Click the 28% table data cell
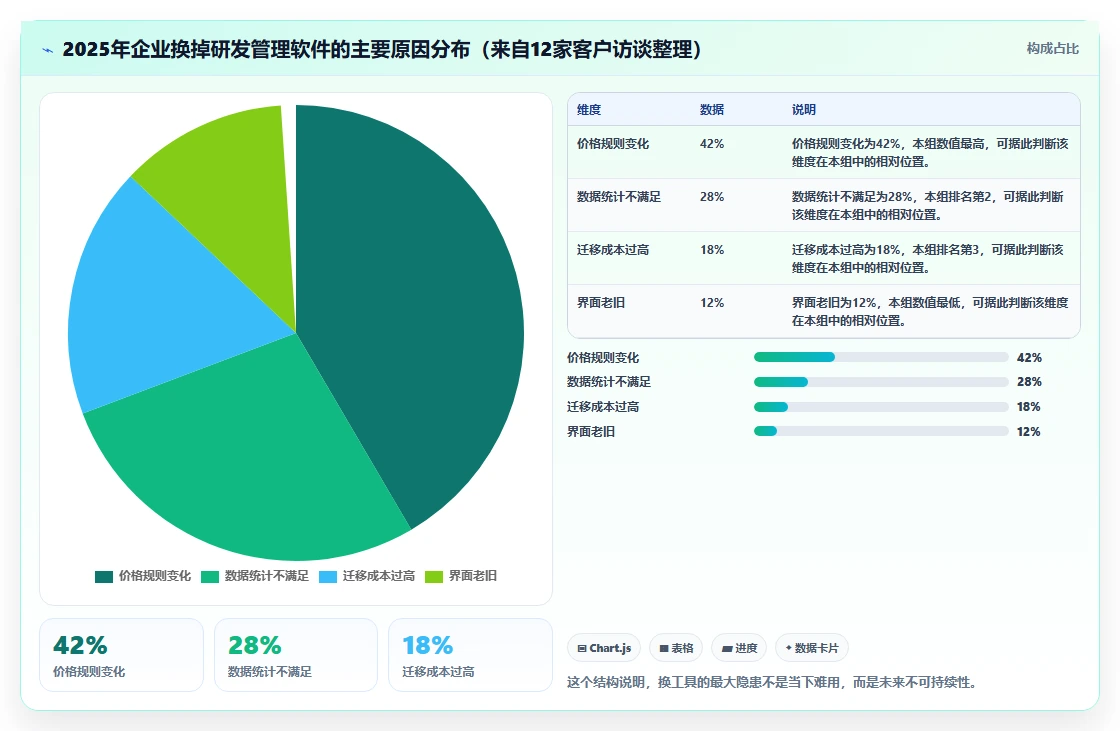This screenshot has width=1120, height=731. (x=711, y=197)
